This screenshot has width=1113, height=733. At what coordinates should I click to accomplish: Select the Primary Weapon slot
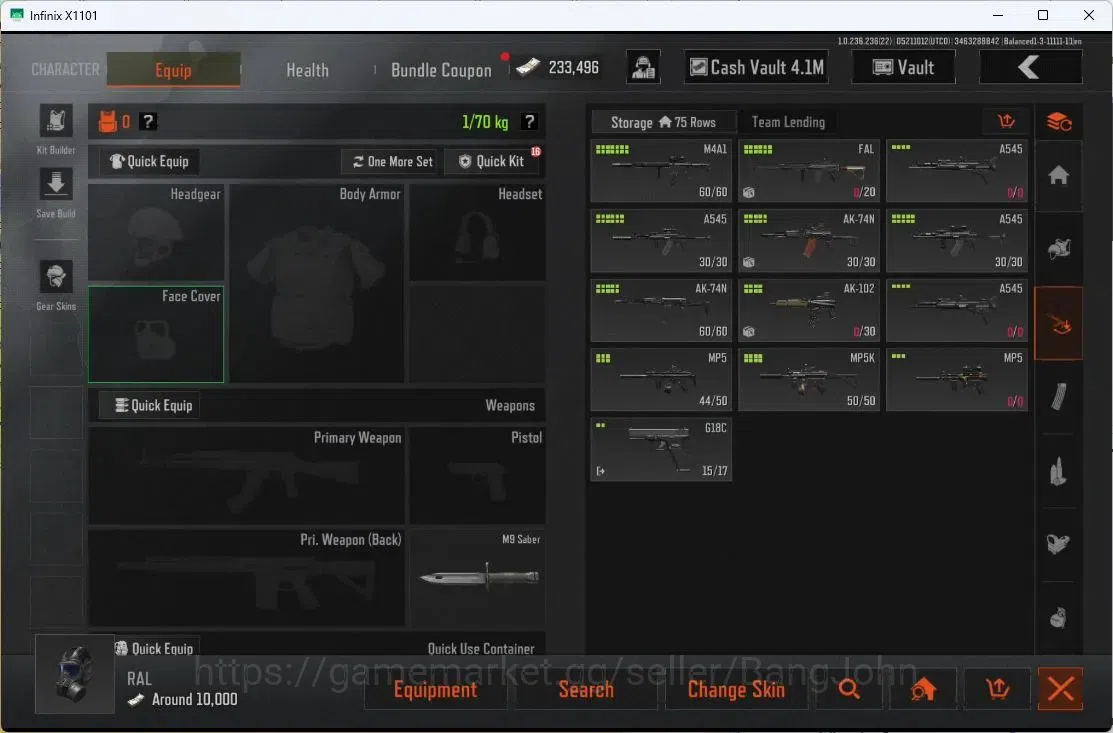click(x=246, y=475)
